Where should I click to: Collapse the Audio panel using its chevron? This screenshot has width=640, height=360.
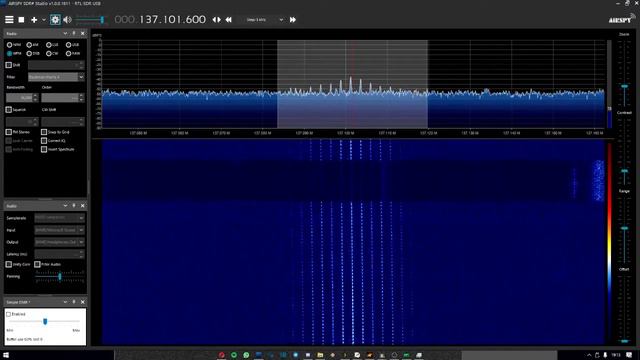pyautogui.click(x=65, y=206)
